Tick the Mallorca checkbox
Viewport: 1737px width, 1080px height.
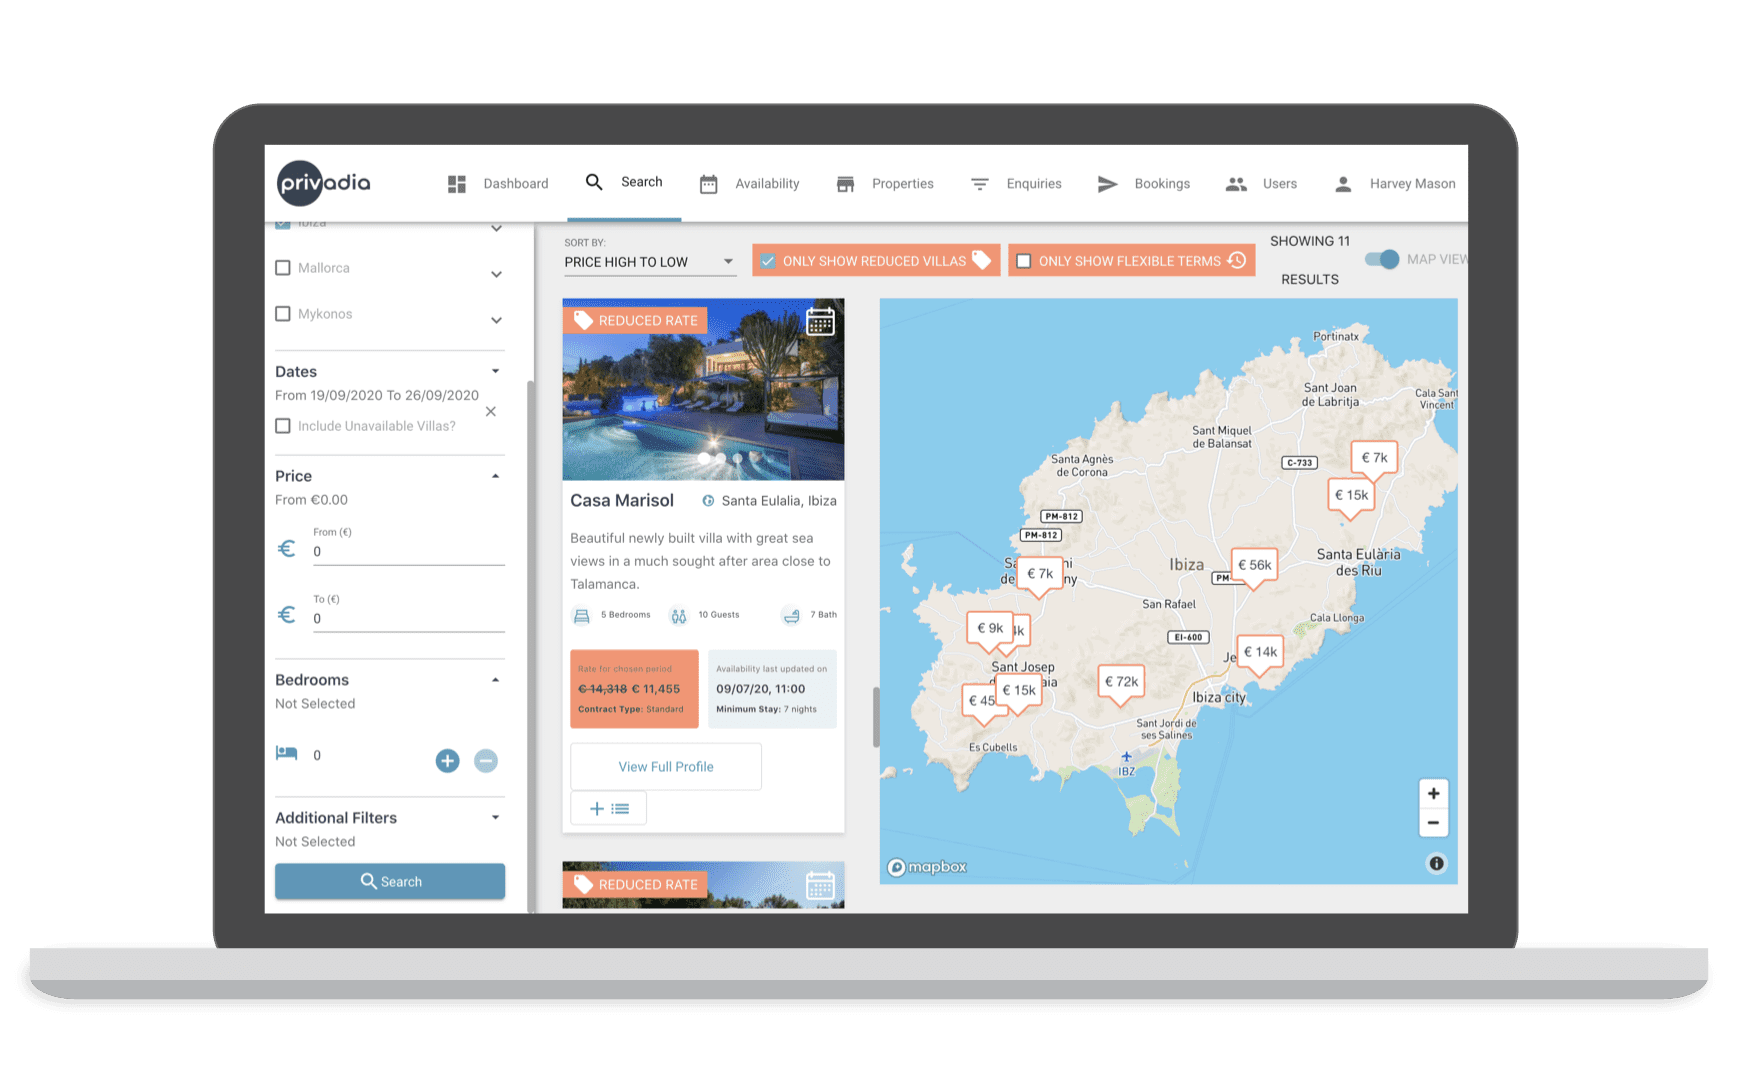pyautogui.click(x=283, y=268)
